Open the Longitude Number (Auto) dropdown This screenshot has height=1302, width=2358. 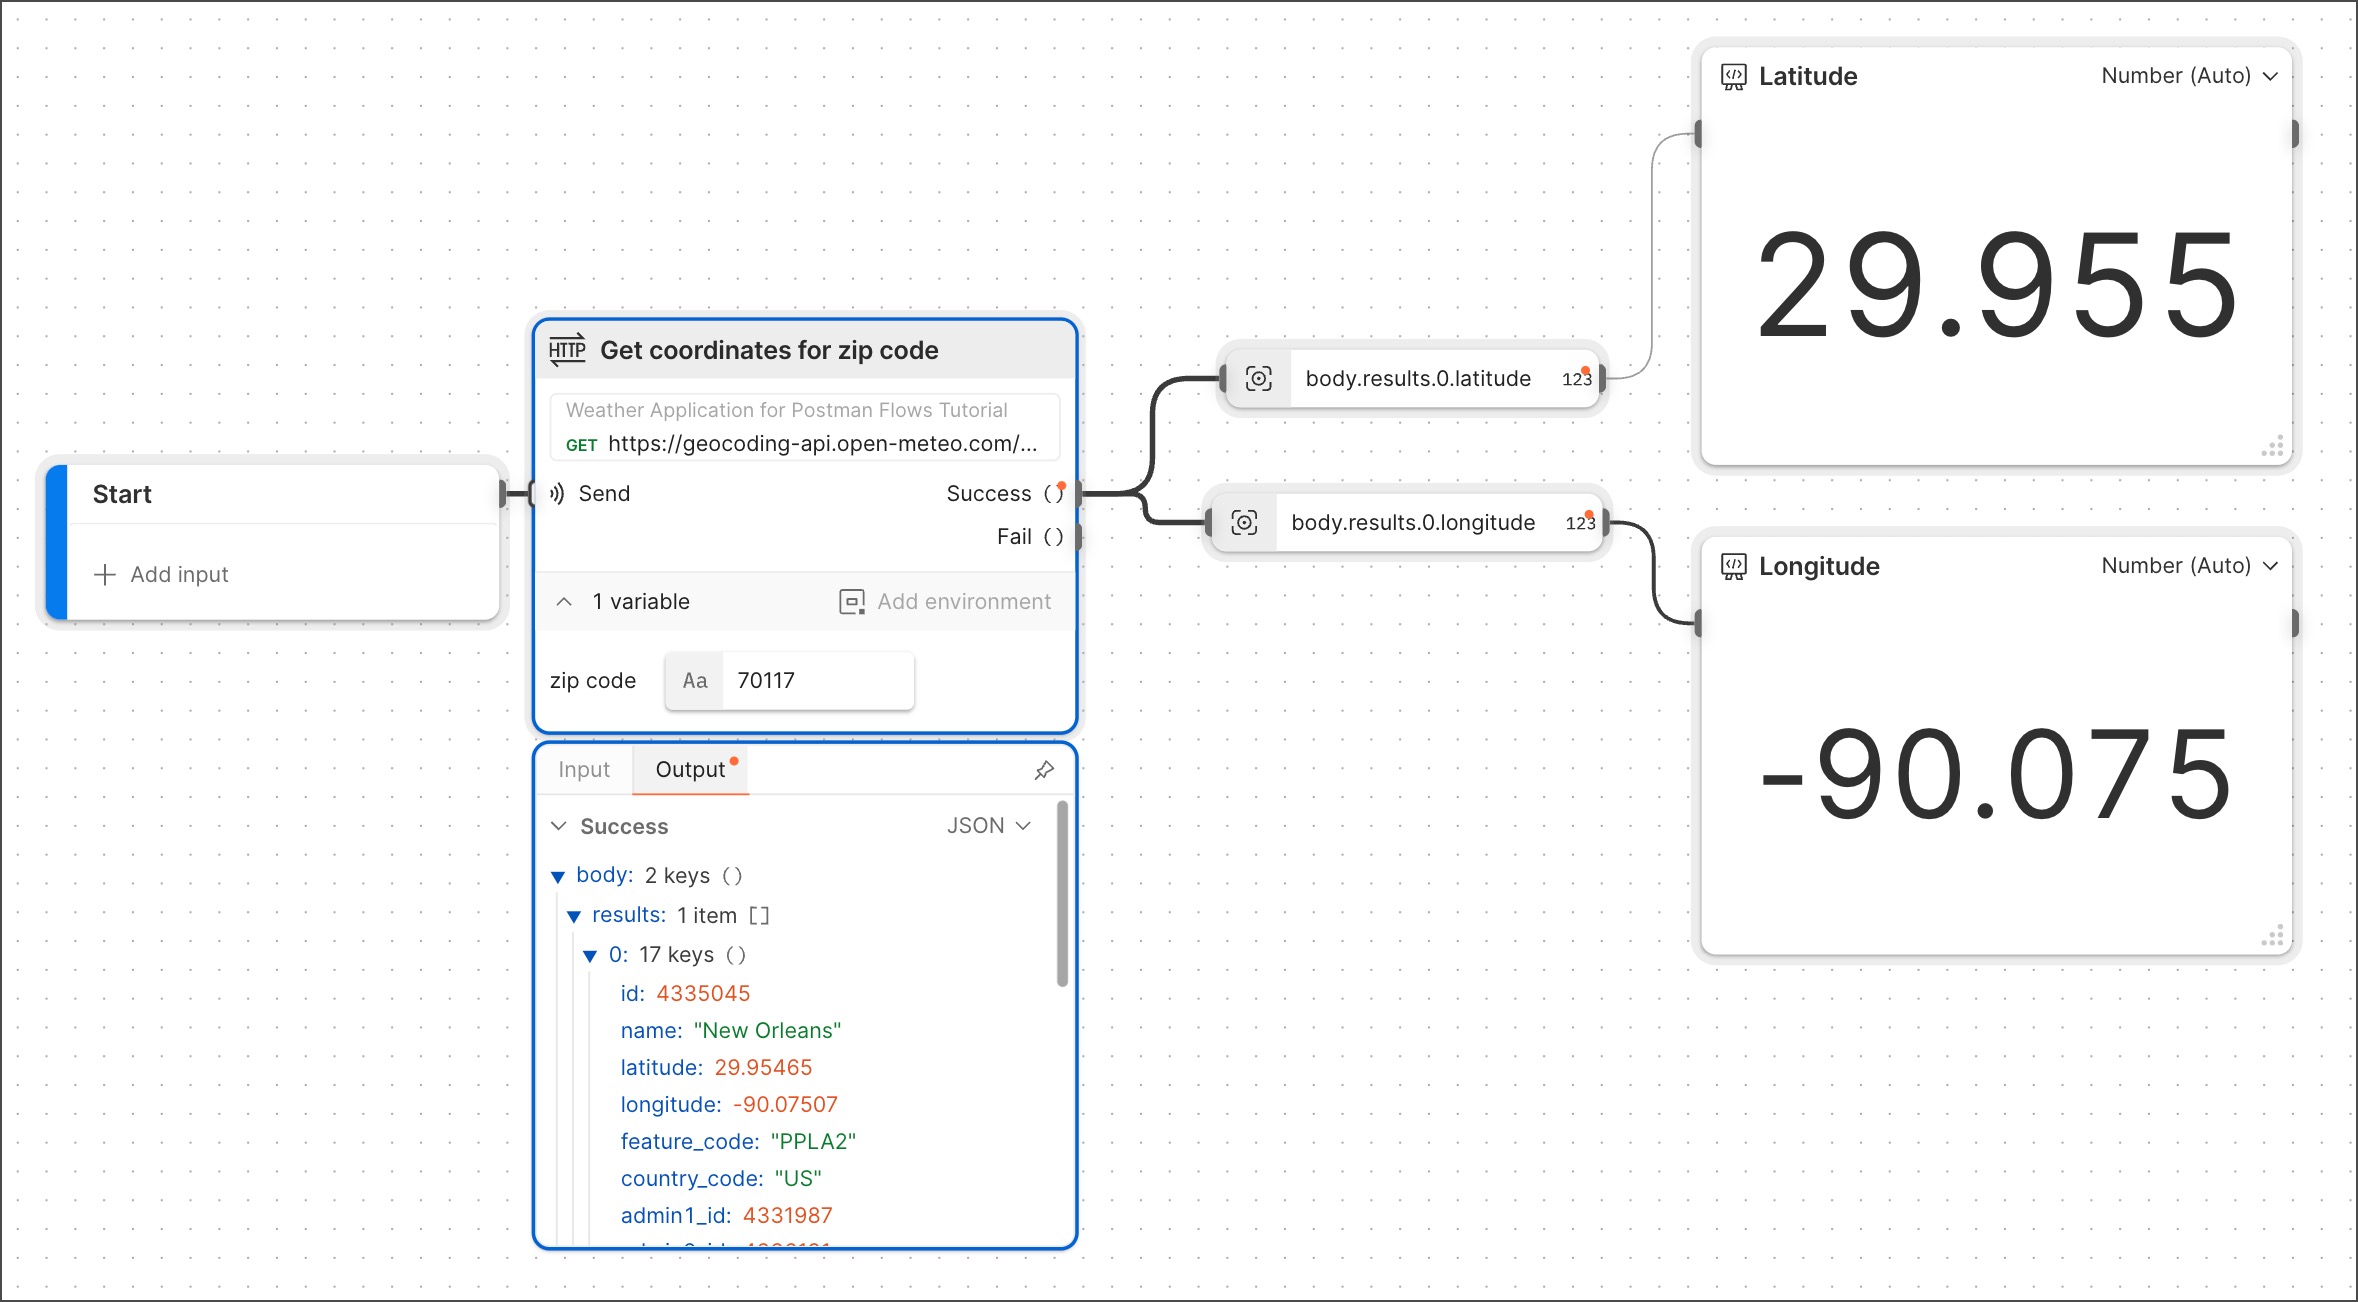2189,566
